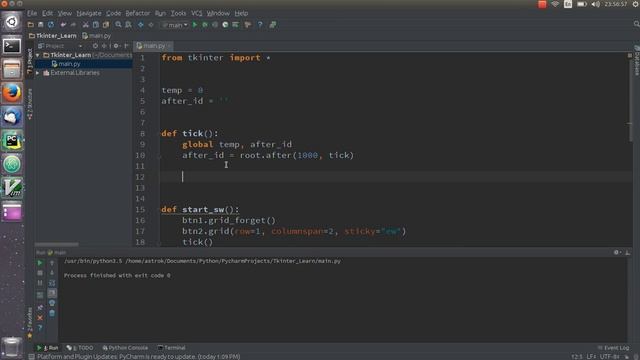The image size is (640, 360).
Task: Toggle the Database tool window side tab
Action: (636, 60)
